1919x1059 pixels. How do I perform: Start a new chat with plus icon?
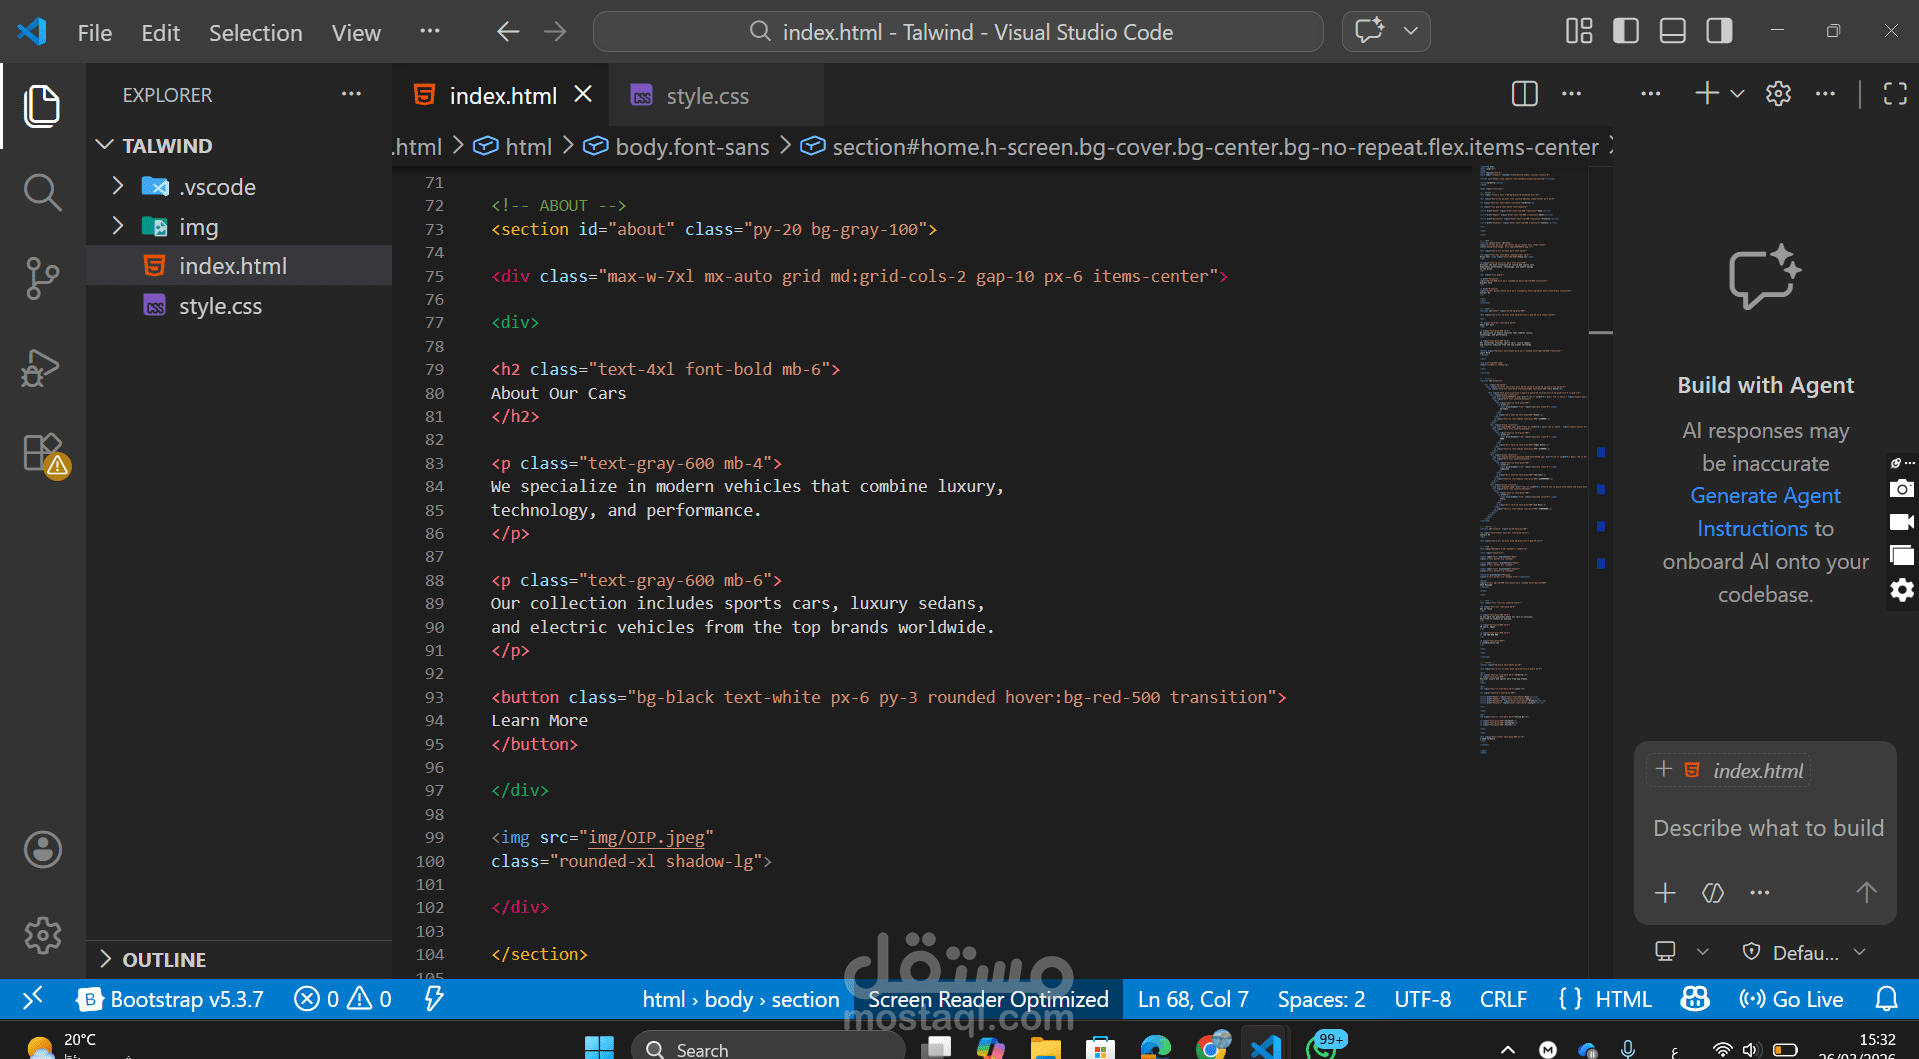tap(1707, 94)
